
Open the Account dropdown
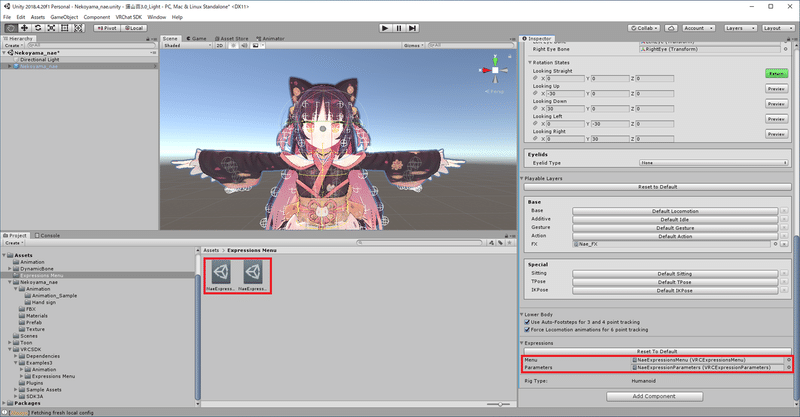point(698,28)
